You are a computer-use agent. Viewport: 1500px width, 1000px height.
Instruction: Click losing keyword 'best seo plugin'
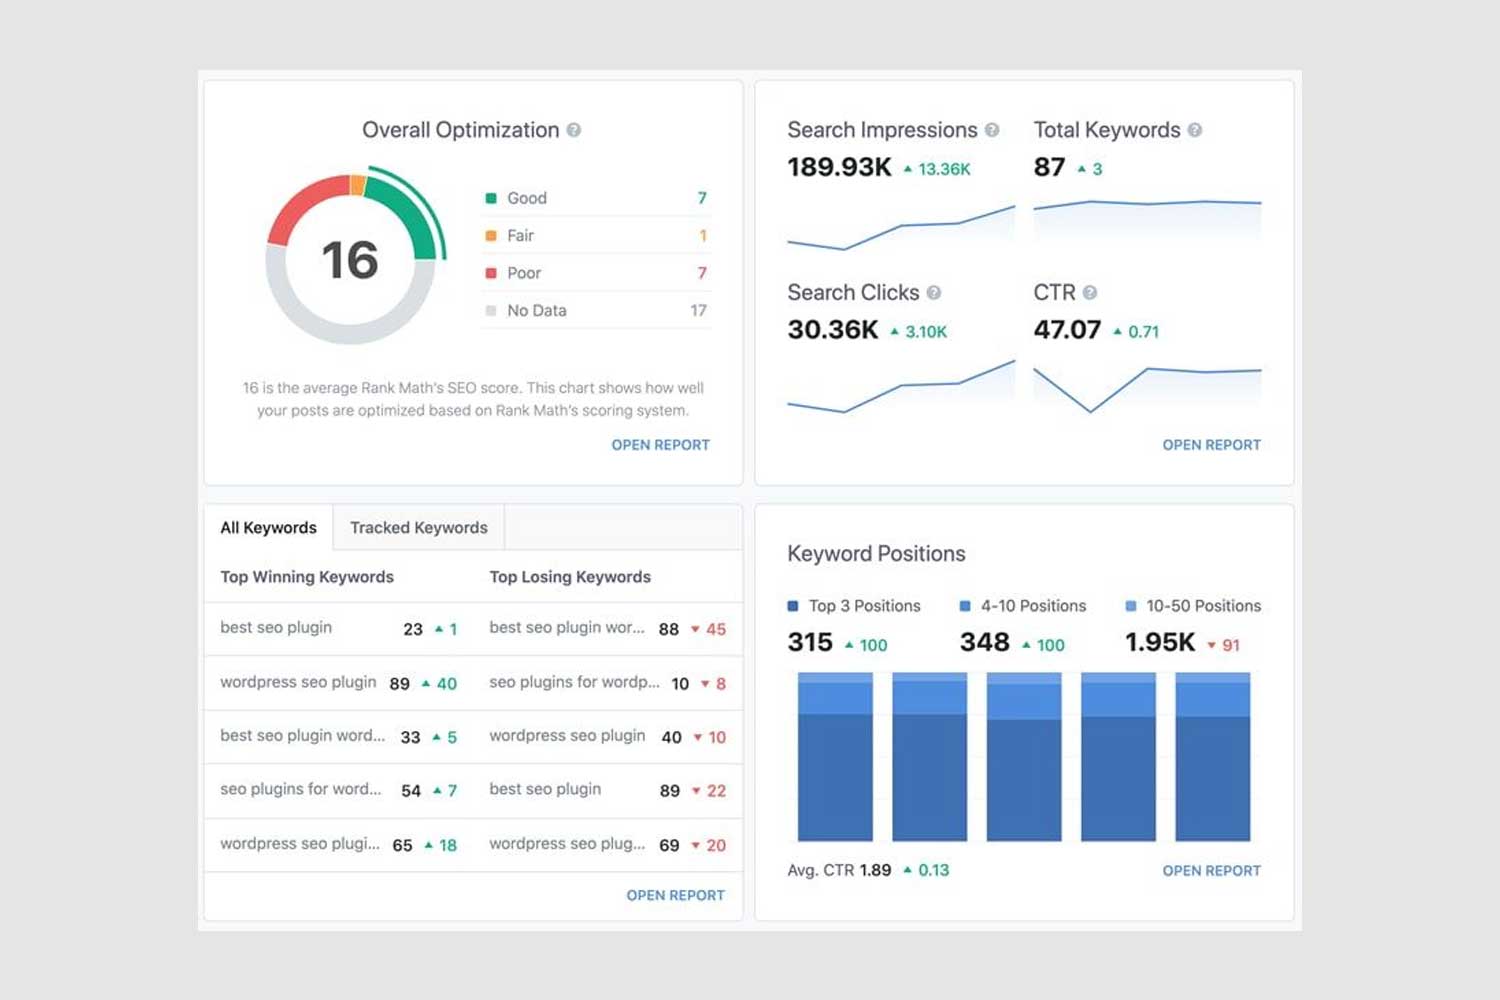pos(545,789)
